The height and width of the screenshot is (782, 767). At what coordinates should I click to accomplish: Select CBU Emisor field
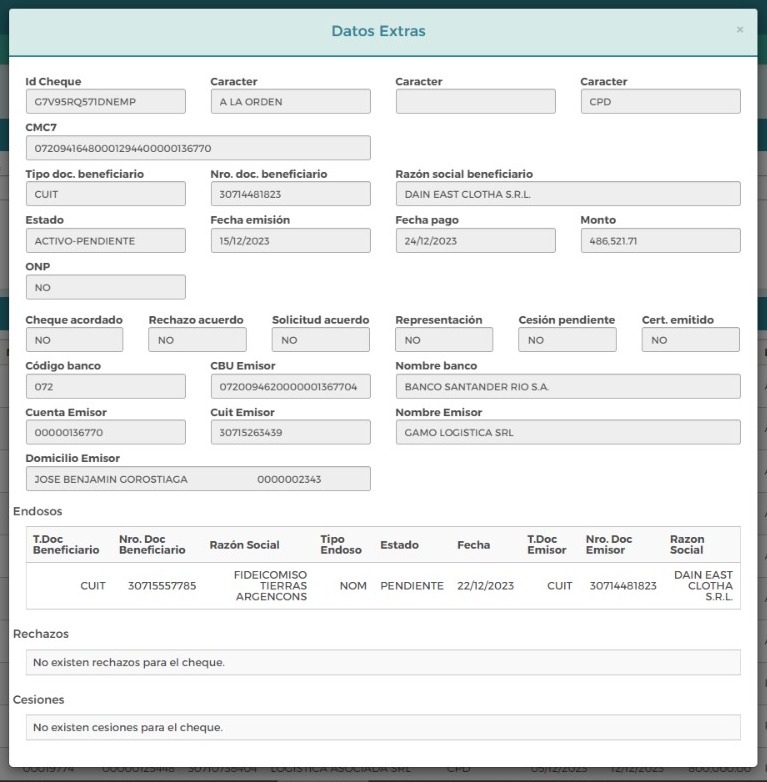[x=290, y=387]
